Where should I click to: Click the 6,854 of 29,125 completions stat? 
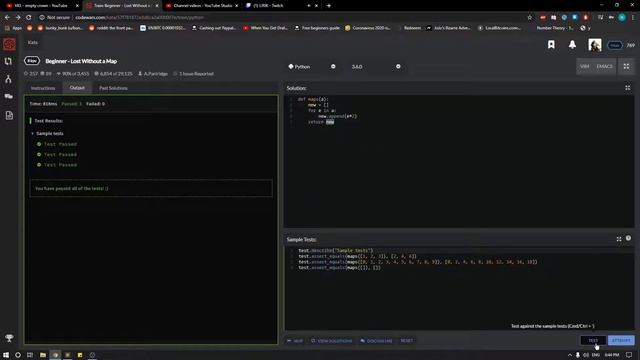pos(113,74)
